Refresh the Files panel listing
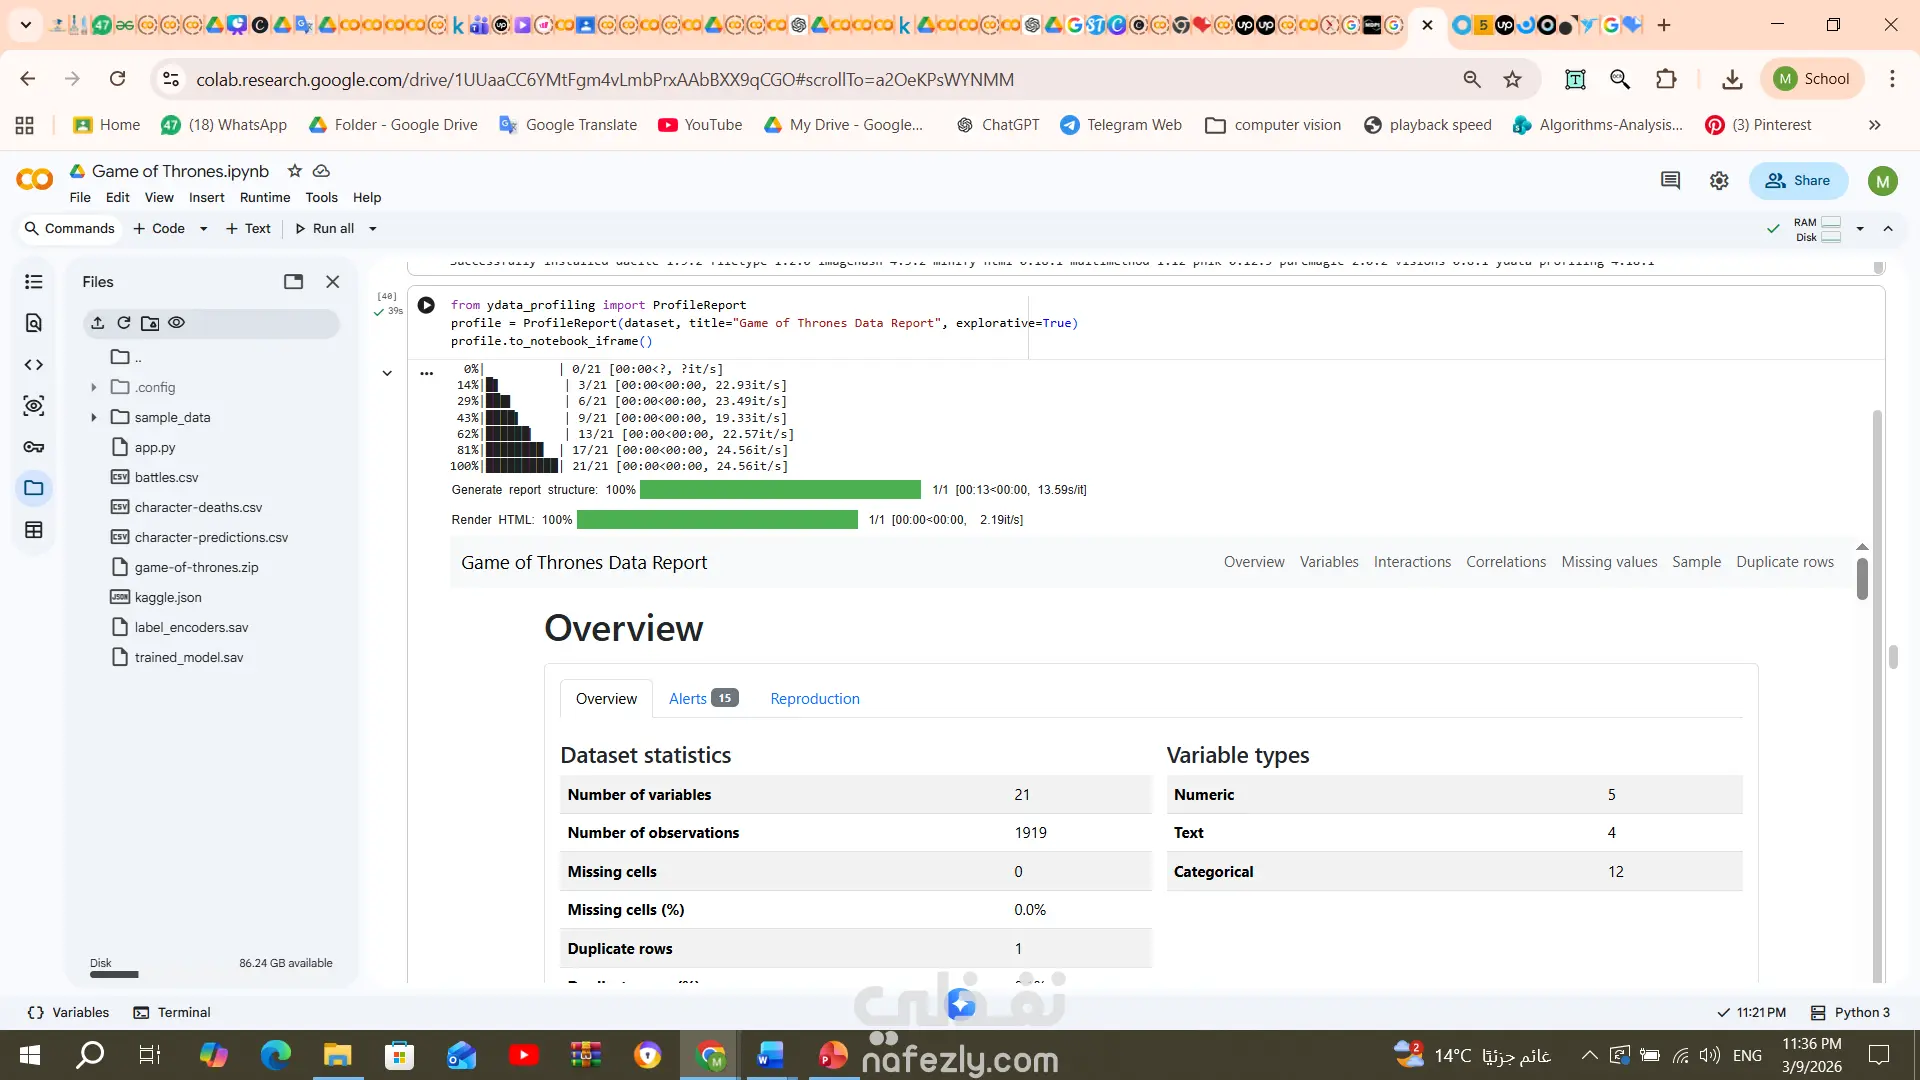The height and width of the screenshot is (1080, 1920). point(124,323)
